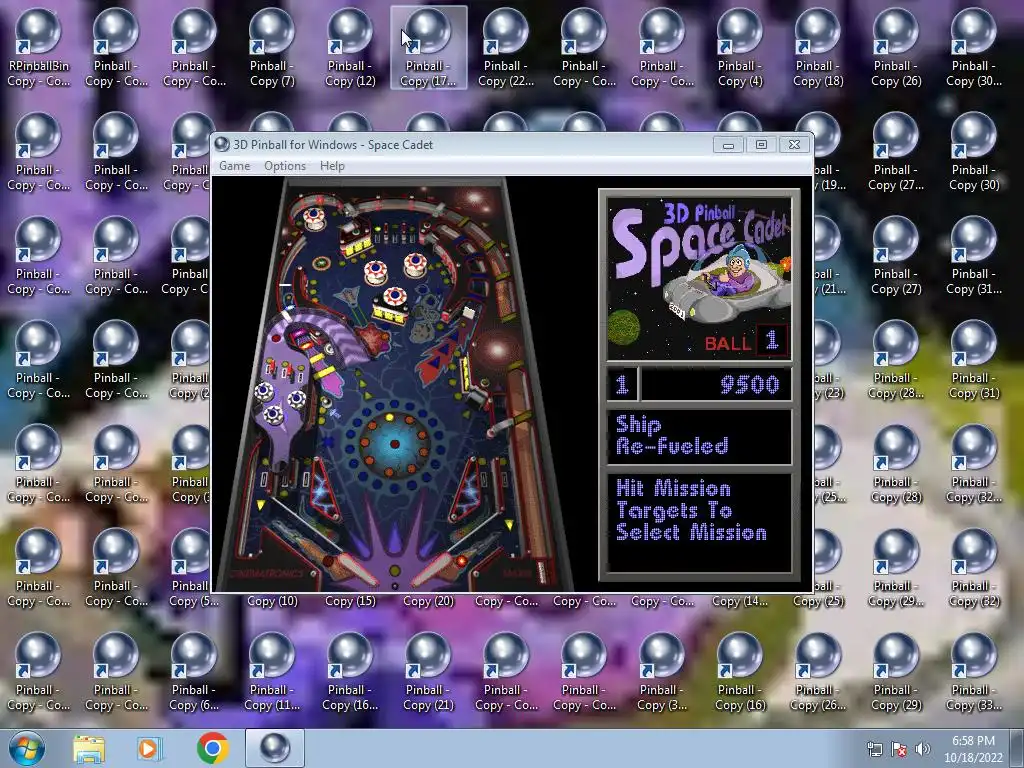Select the Pinball - Copy (31) desktop shortcut
This screenshot has width=1024, height=768.
pyautogui.click(x=974, y=359)
